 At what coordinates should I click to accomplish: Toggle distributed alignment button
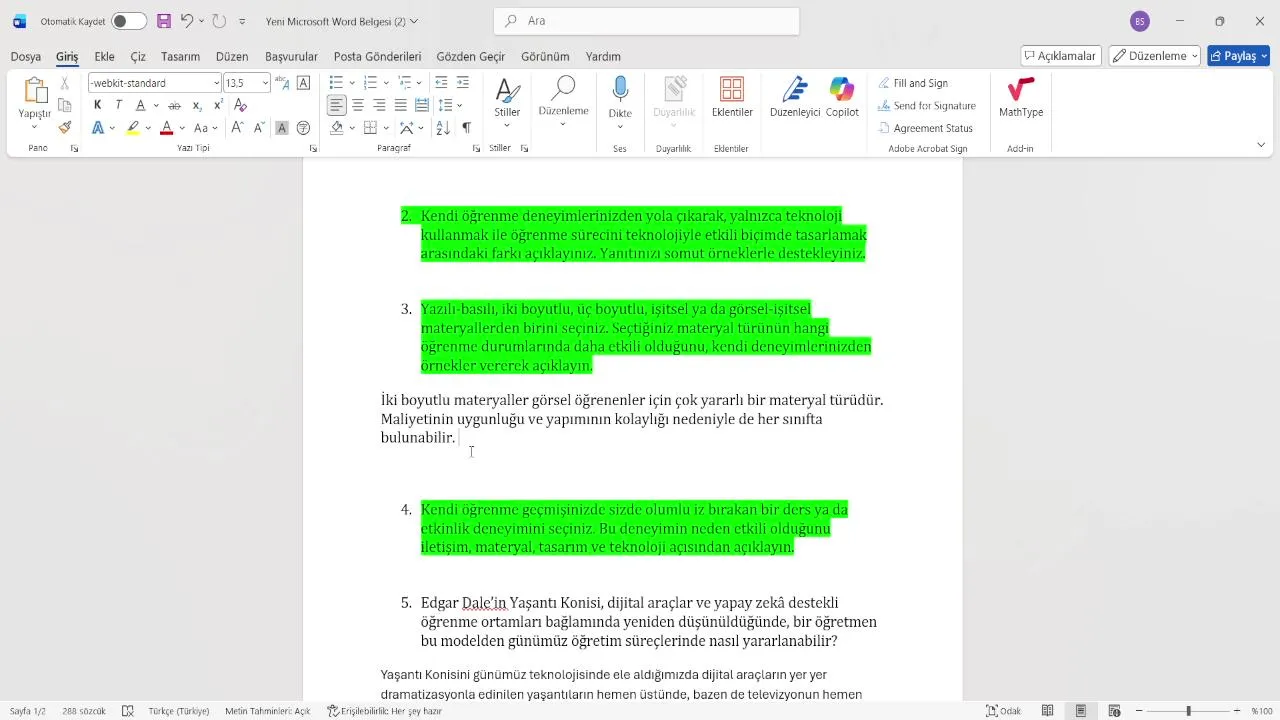coord(421,105)
